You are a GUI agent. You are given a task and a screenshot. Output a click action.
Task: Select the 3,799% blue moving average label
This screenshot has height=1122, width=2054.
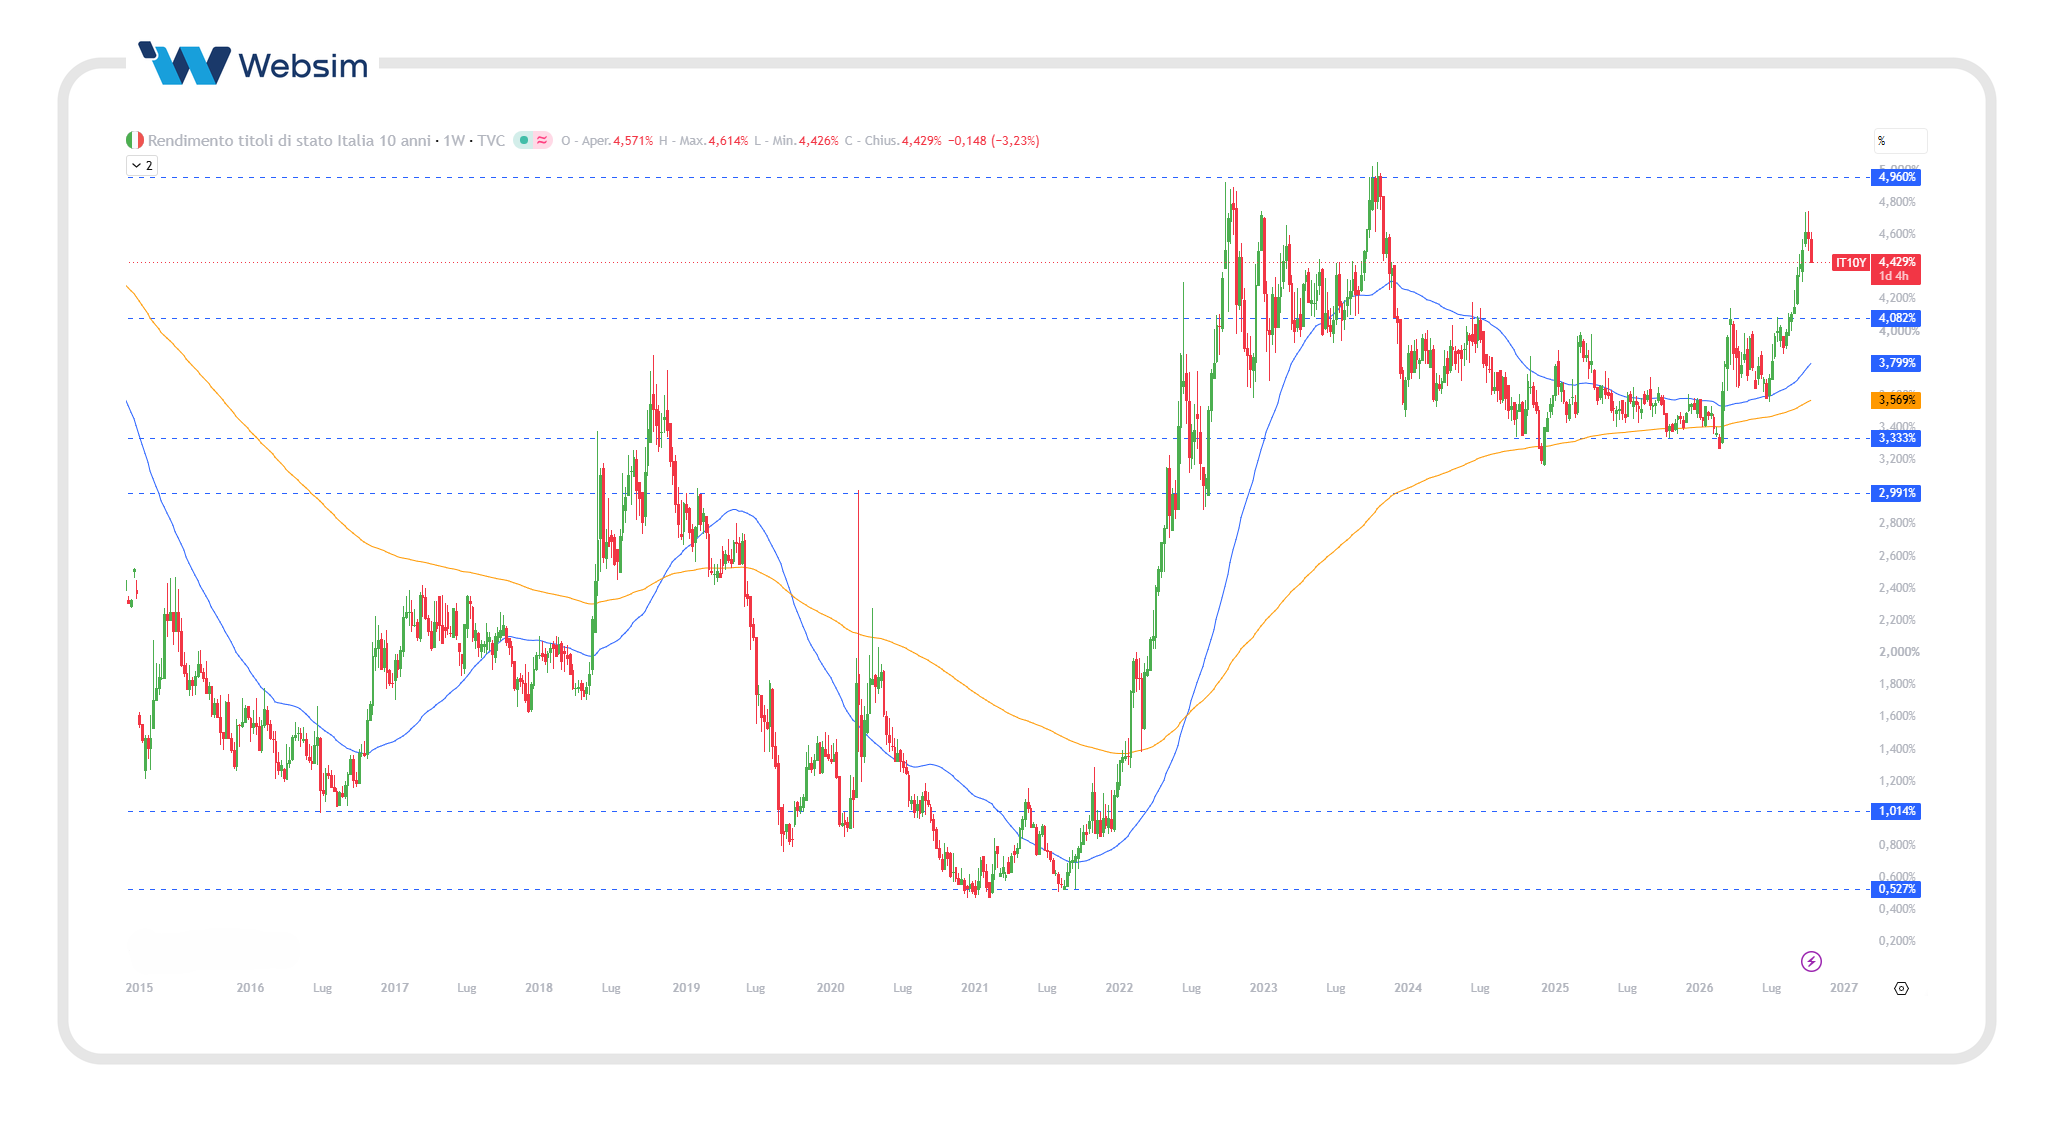pos(1896,363)
